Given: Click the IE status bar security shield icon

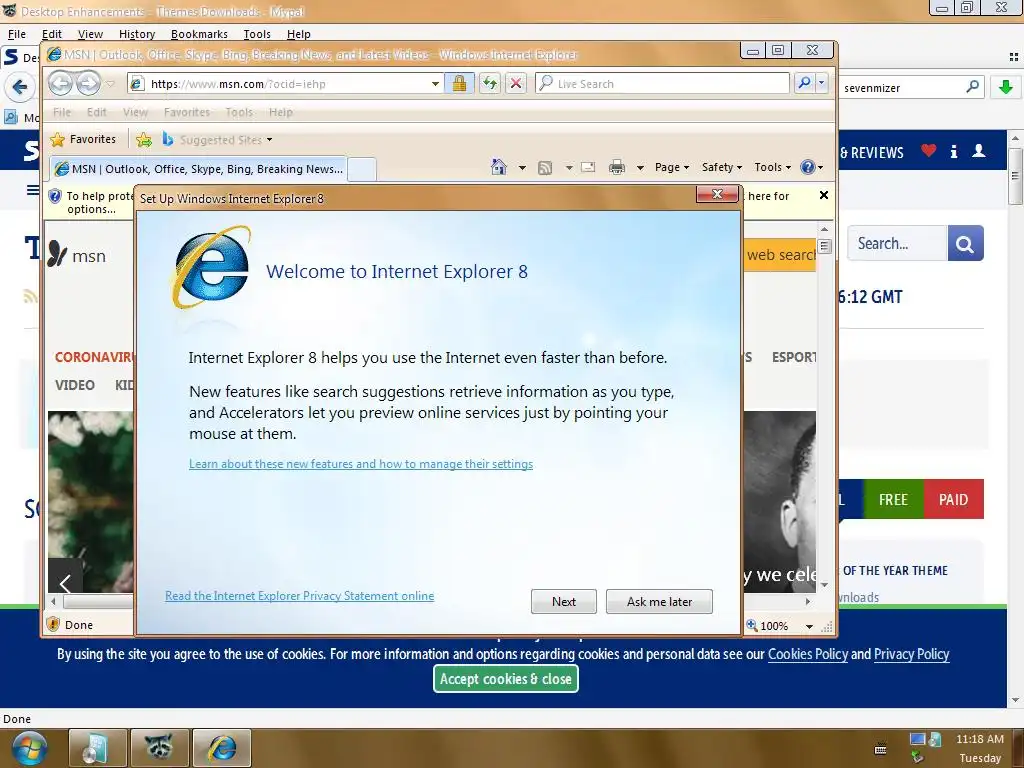Looking at the screenshot, I should 54,624.
